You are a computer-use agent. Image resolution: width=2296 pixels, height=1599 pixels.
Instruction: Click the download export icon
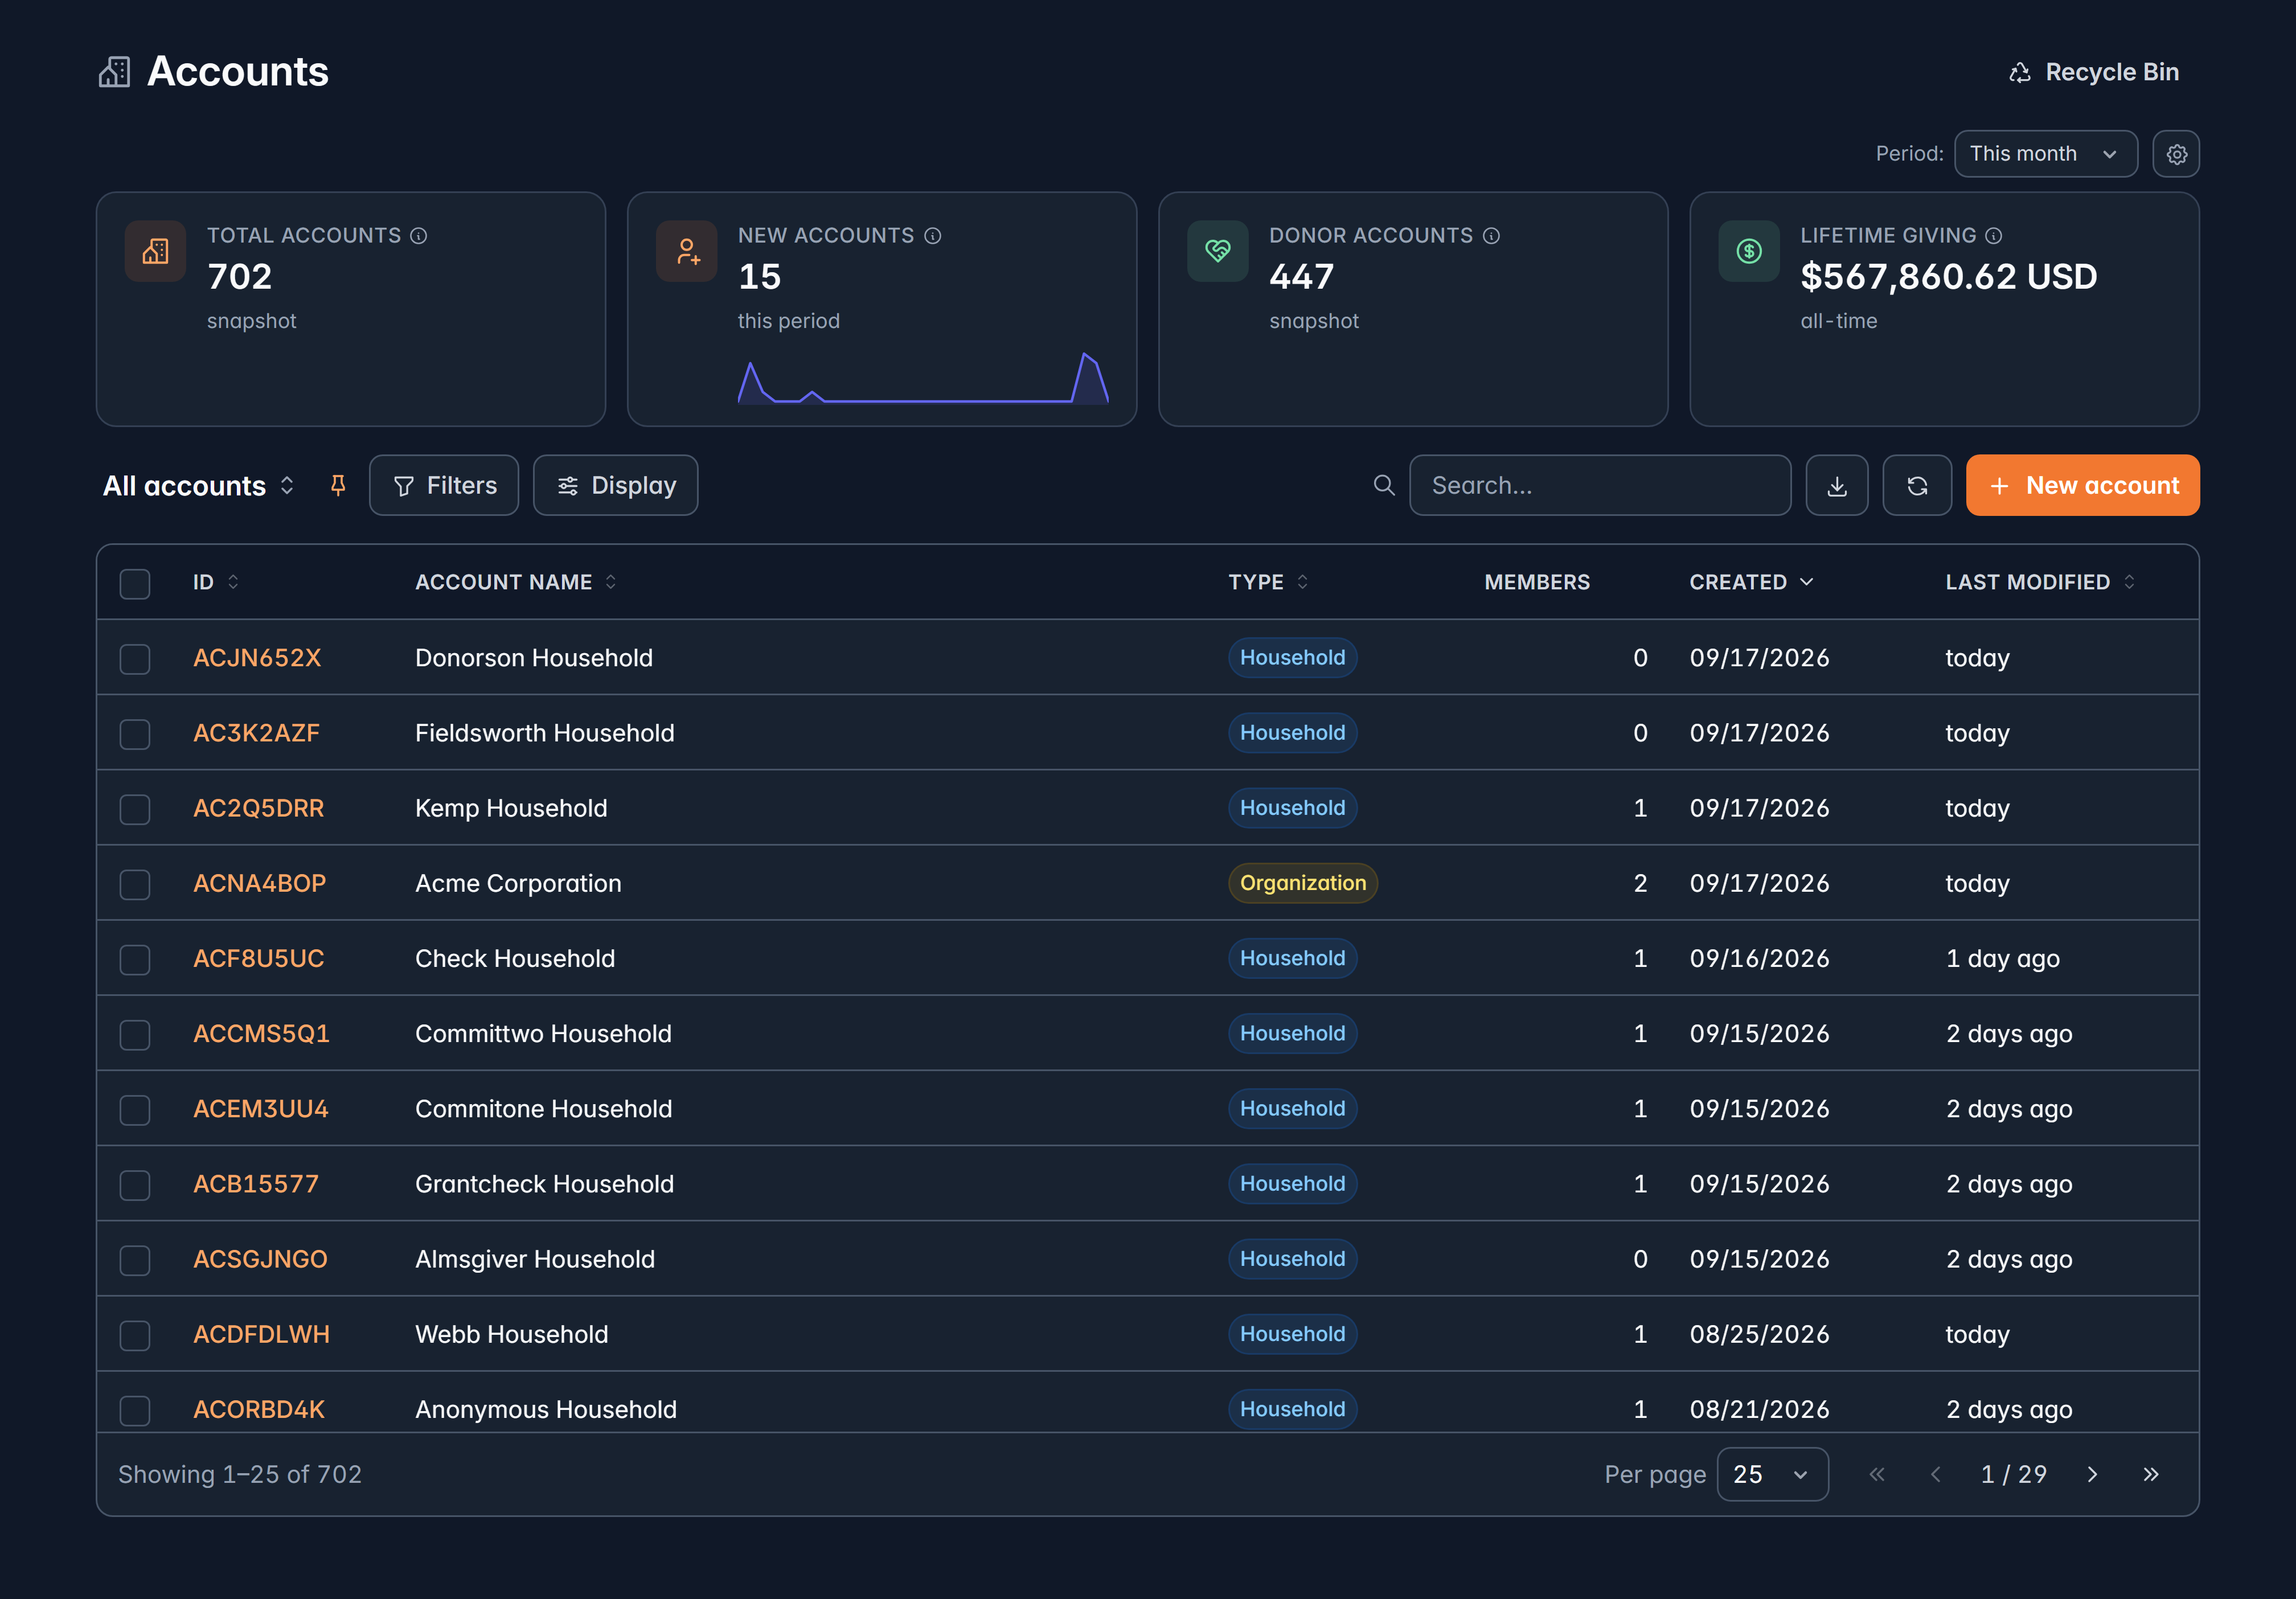coord(1837,486)
